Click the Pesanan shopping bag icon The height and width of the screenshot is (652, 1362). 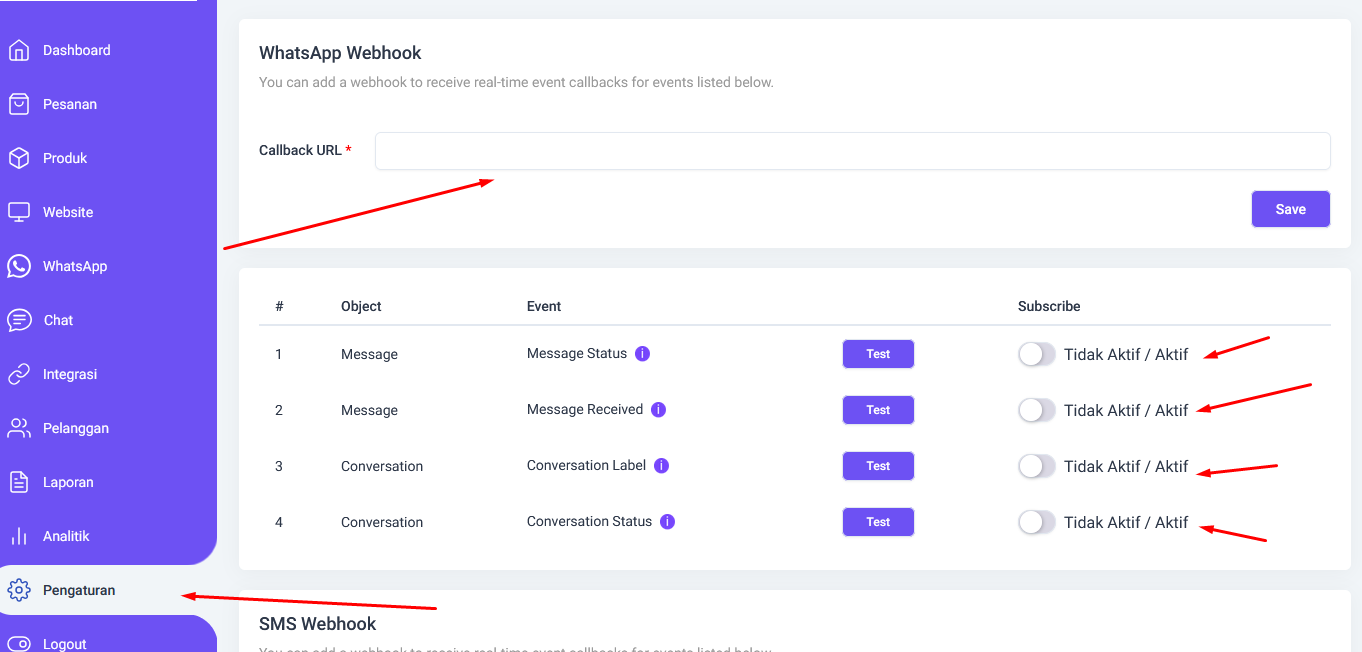(19, 104)
